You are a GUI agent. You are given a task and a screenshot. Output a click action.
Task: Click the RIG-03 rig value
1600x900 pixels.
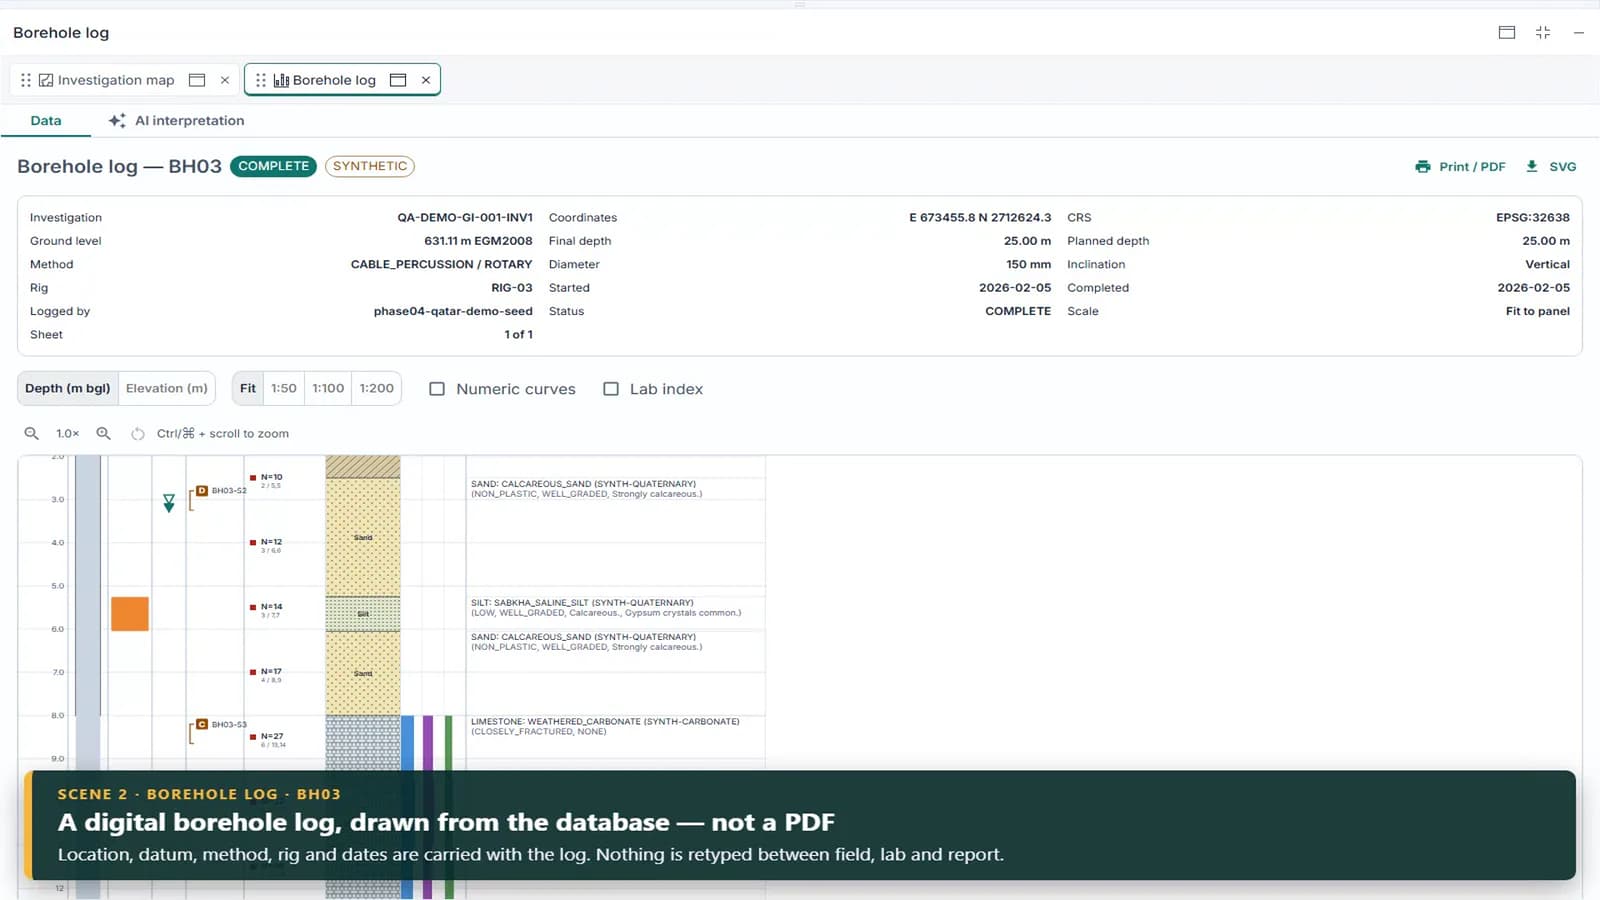pyautogui.click(x=512, y=288)
